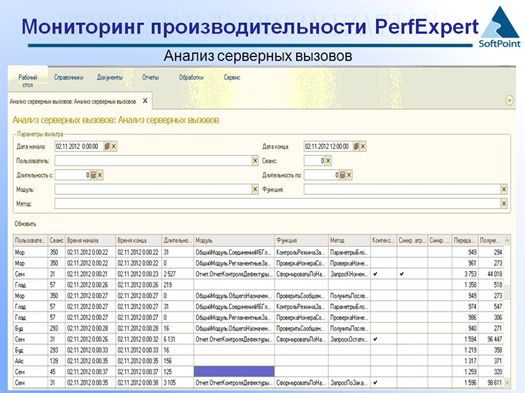Open the Обработки menu

coord(191,78)
